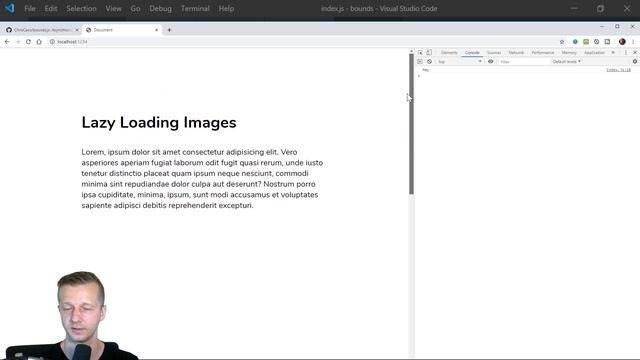Open the Go menu
This screenshot has width=640, height=360.
(135, 9)
